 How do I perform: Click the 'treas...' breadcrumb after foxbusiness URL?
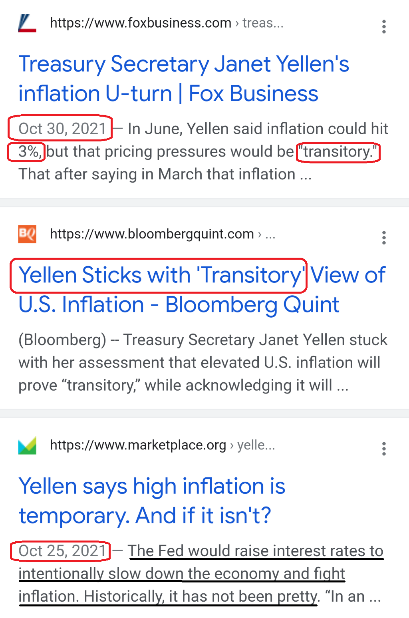(x=263, y=23)
